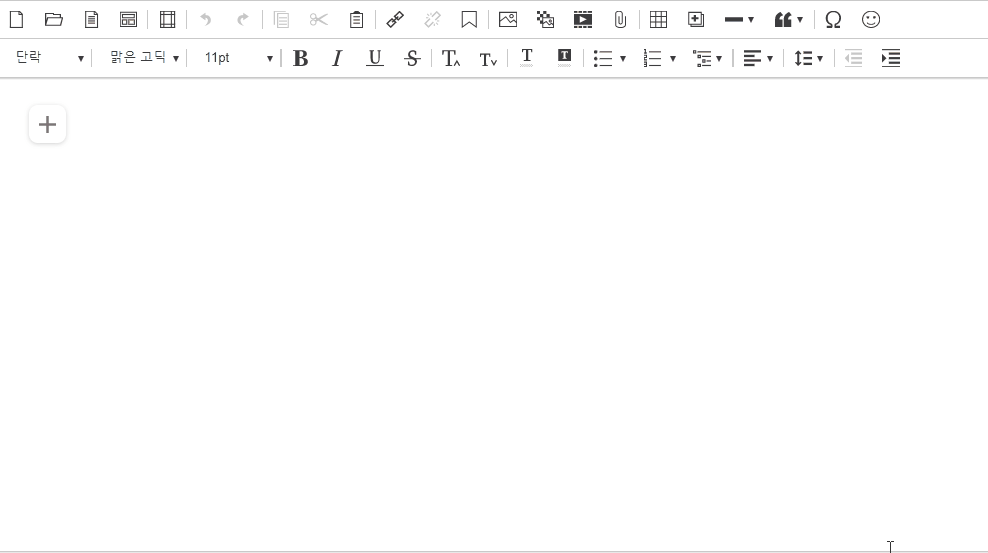Attach a file with the paperclip icon

click(x=620, y=19)
